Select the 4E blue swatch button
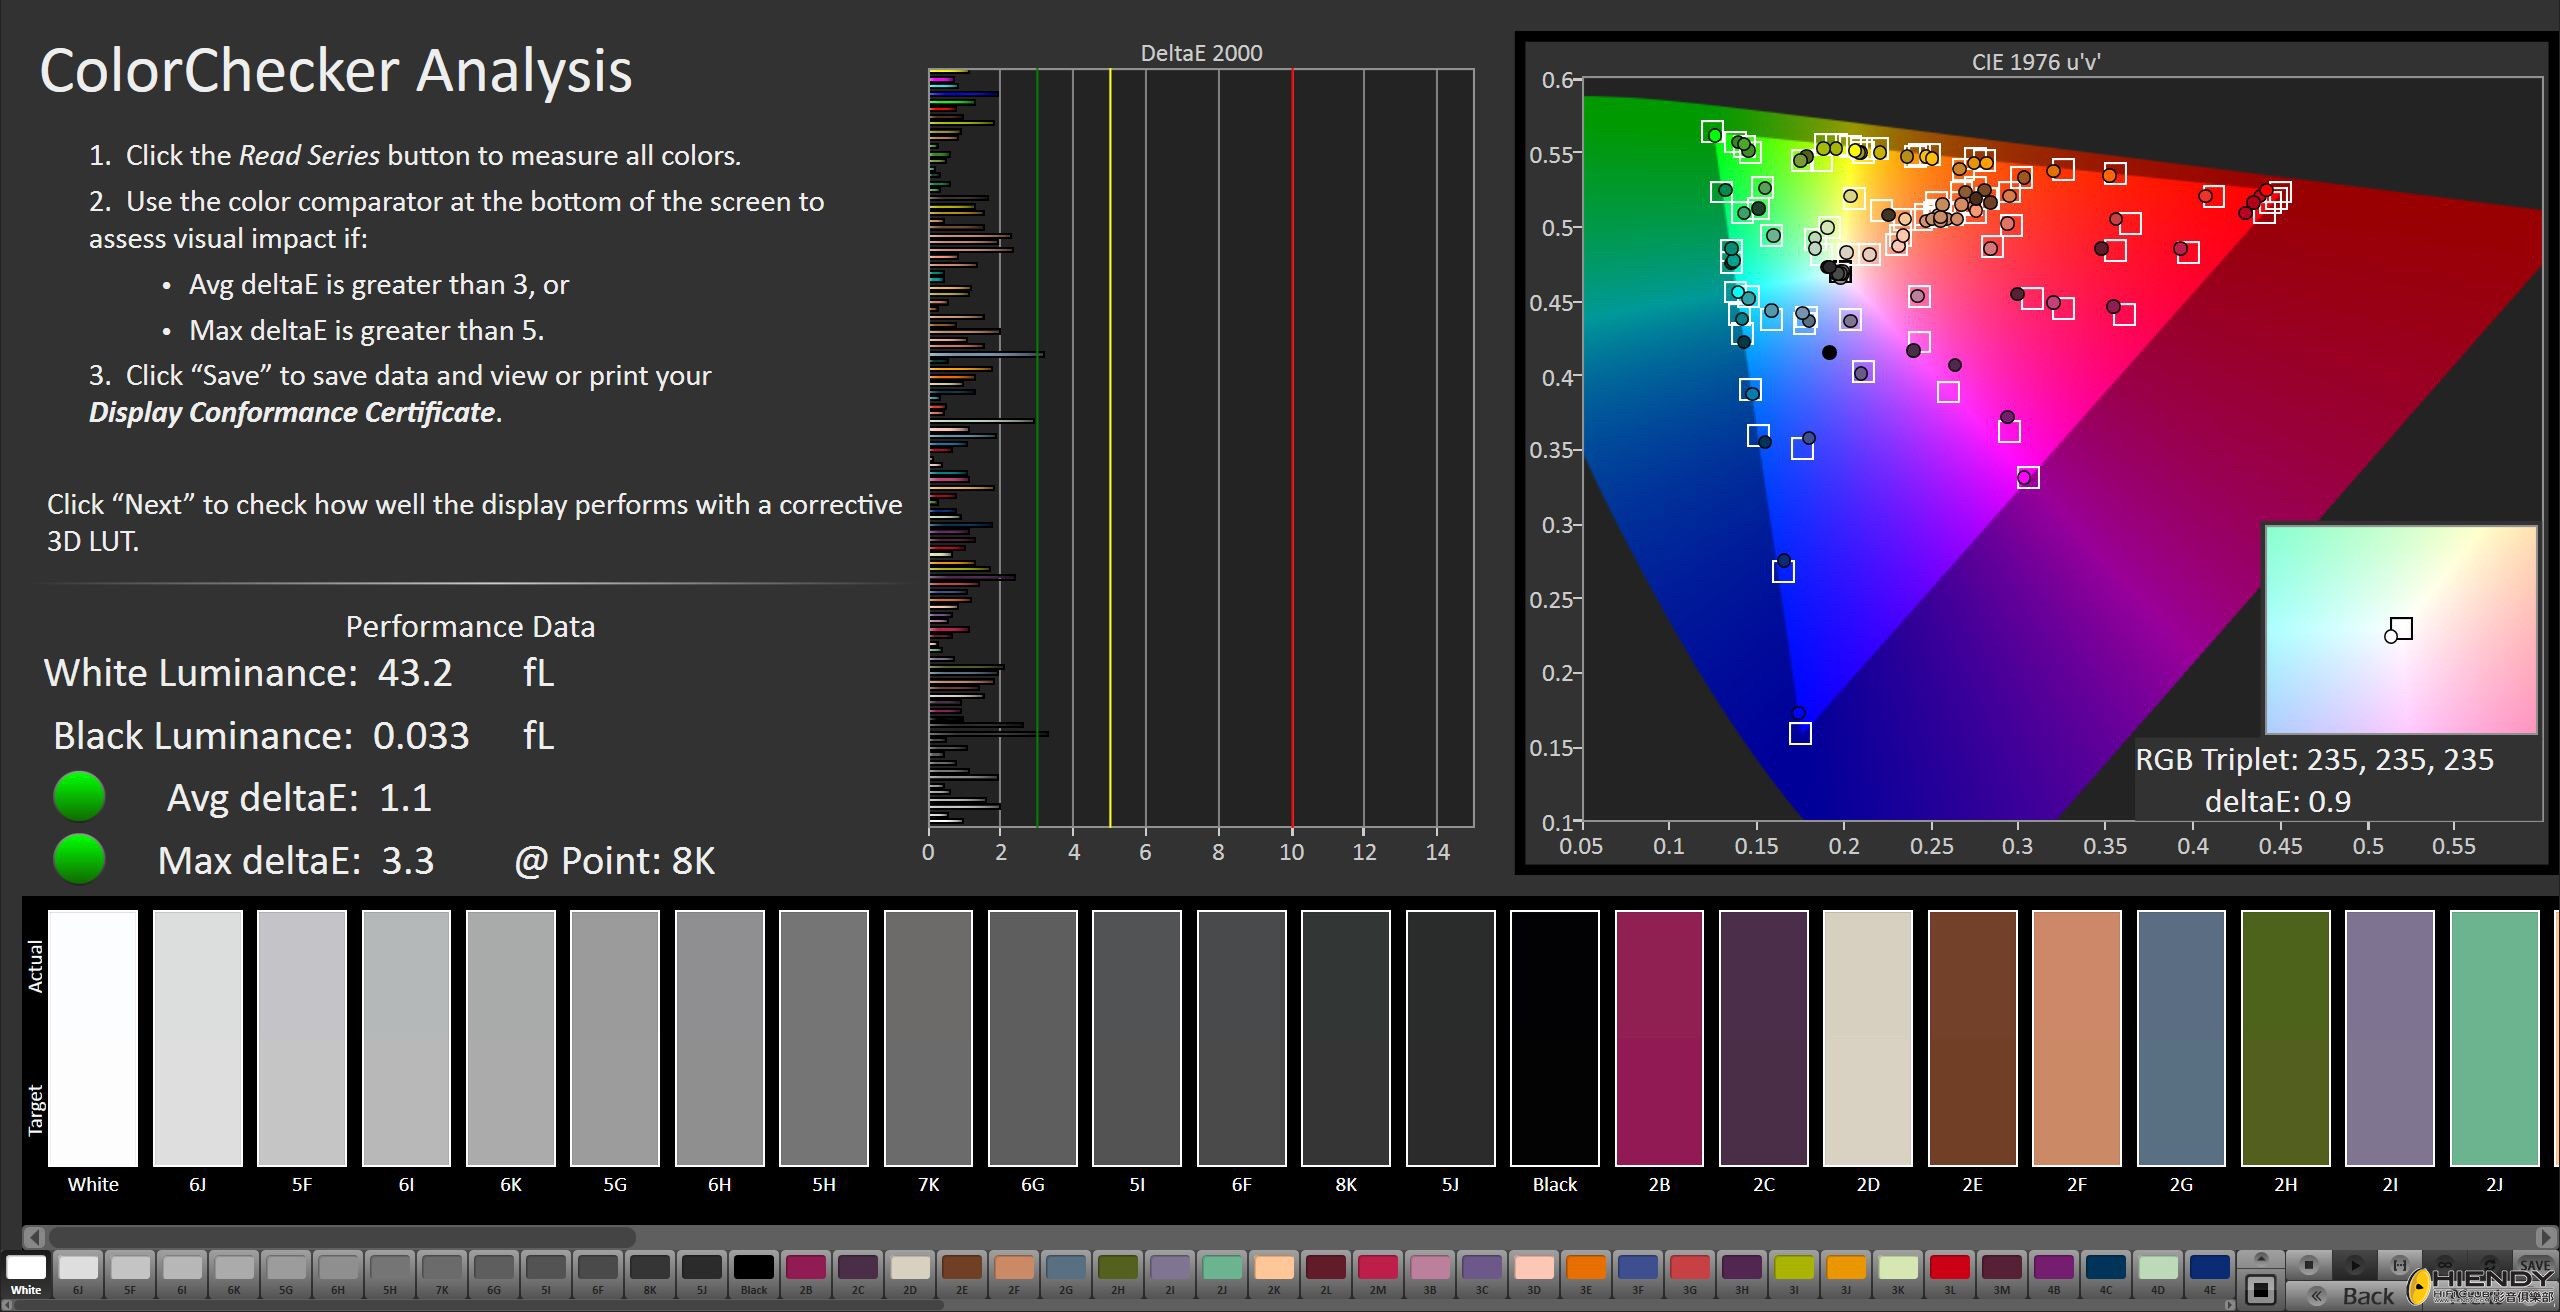Viewport: 2560px width, 1312px height. pos(2210,1274)
